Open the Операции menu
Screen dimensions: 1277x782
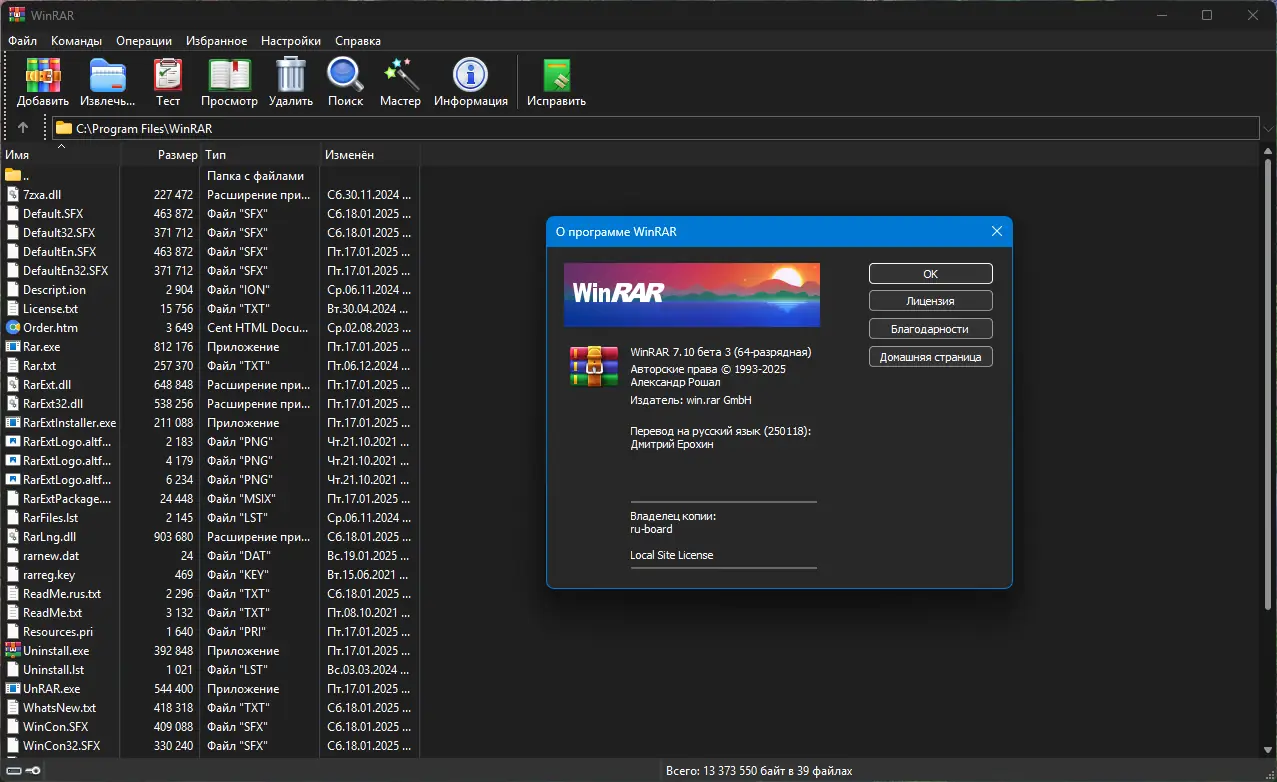pyautogui.click(x=144, y=41)
